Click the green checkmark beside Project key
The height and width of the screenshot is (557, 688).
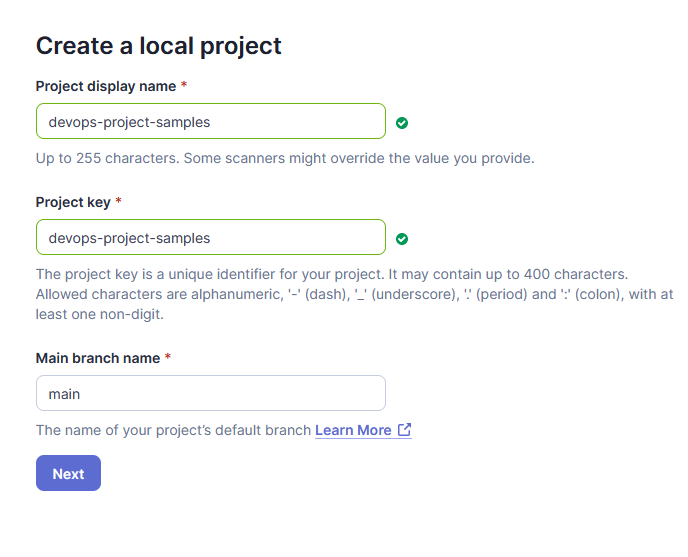pos(401,239)
